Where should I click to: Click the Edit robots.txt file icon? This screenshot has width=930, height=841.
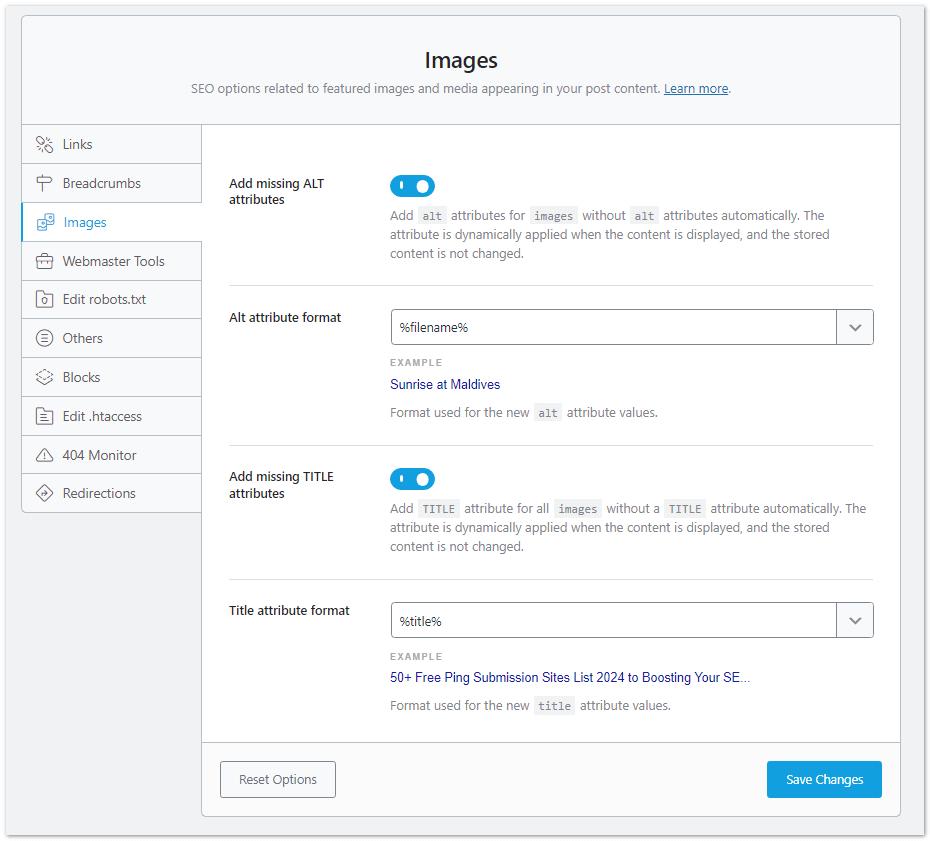click(45, 299)
